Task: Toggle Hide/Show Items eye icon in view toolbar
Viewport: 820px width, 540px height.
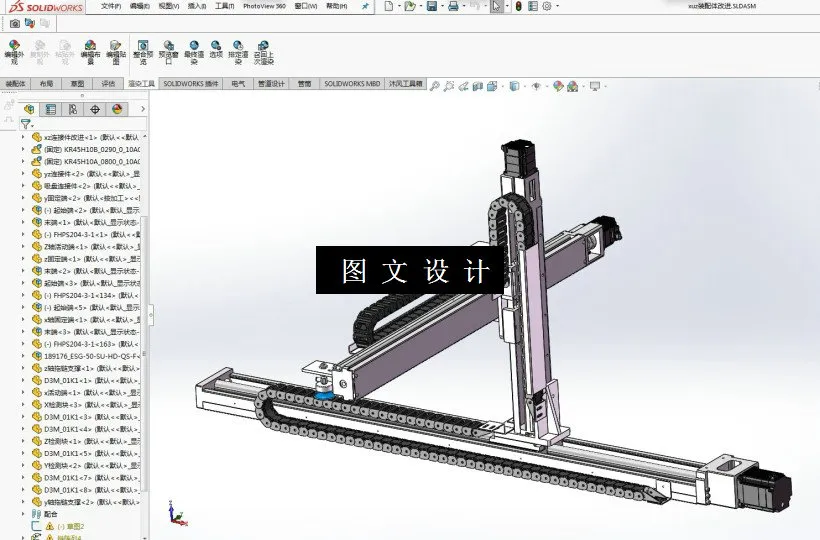Action: 536,86
